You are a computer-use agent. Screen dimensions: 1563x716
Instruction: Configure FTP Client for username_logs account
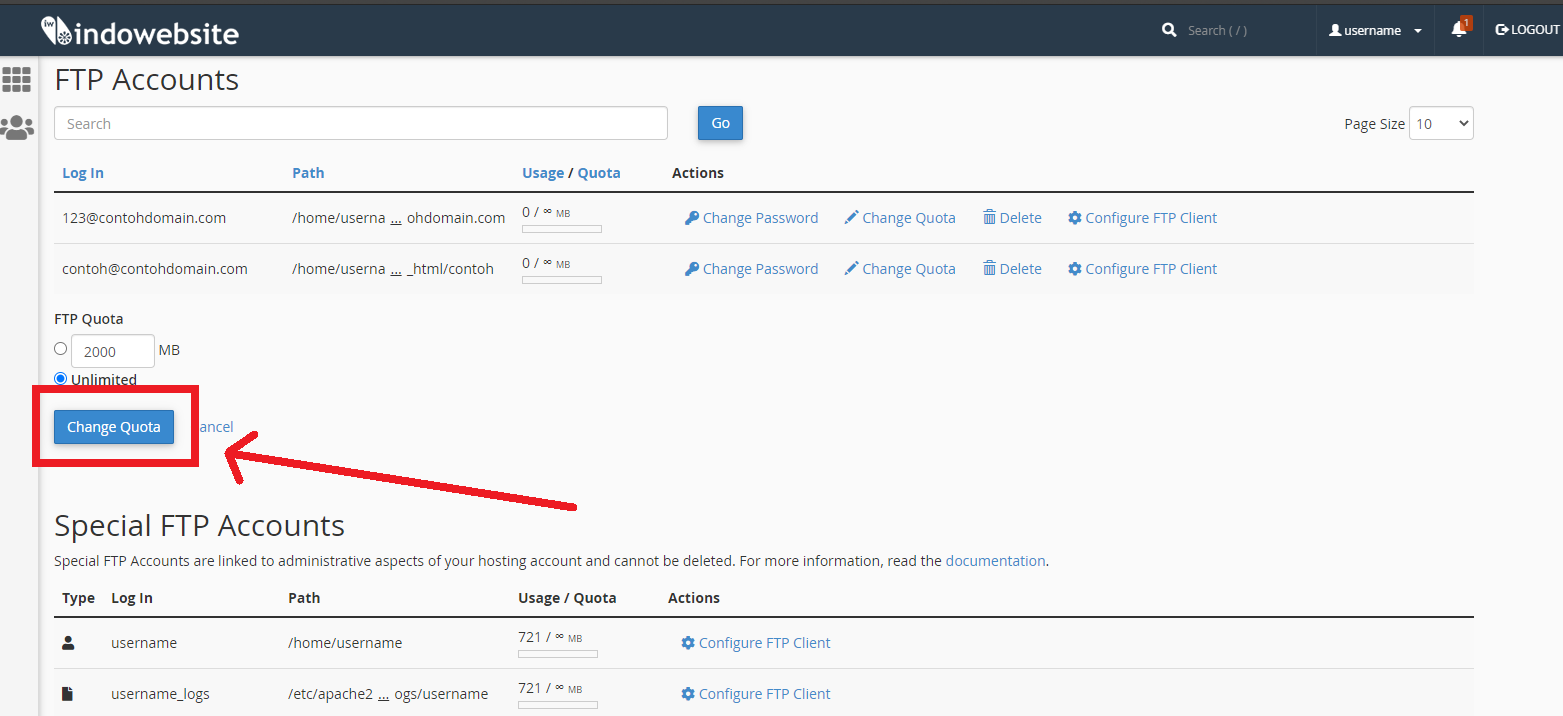tap(755, 694)
